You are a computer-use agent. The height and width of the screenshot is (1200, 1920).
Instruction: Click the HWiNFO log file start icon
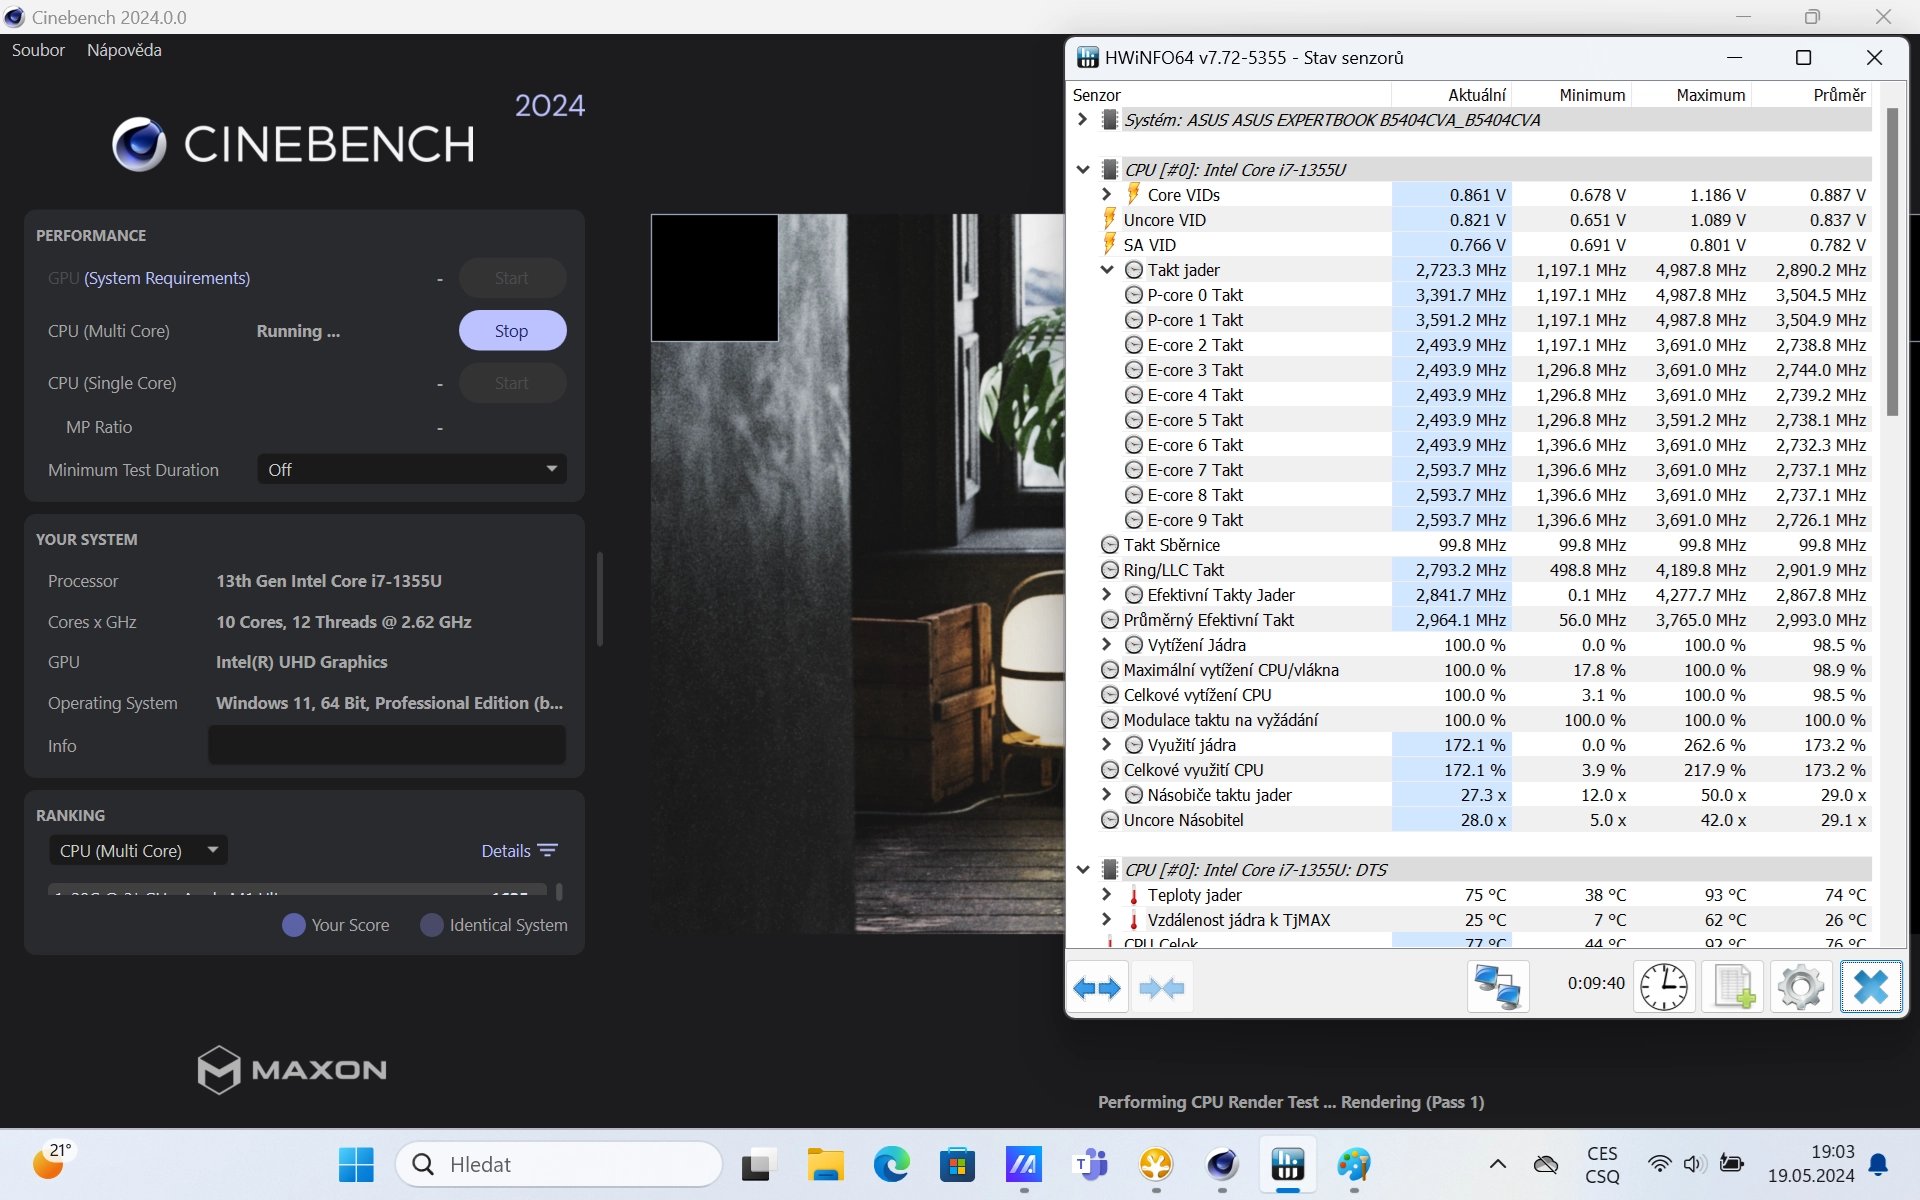1734,987
